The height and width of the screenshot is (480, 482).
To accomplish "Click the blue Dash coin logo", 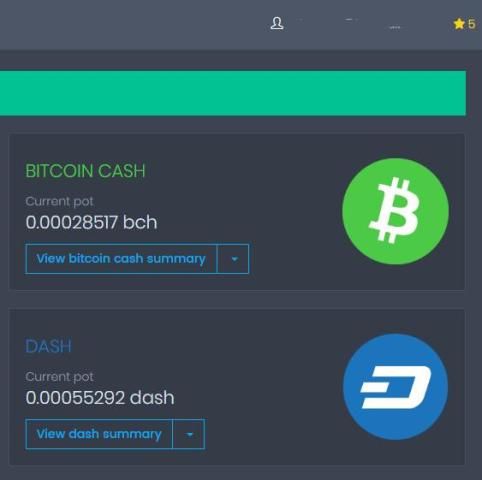I will (x=396, y=387).
